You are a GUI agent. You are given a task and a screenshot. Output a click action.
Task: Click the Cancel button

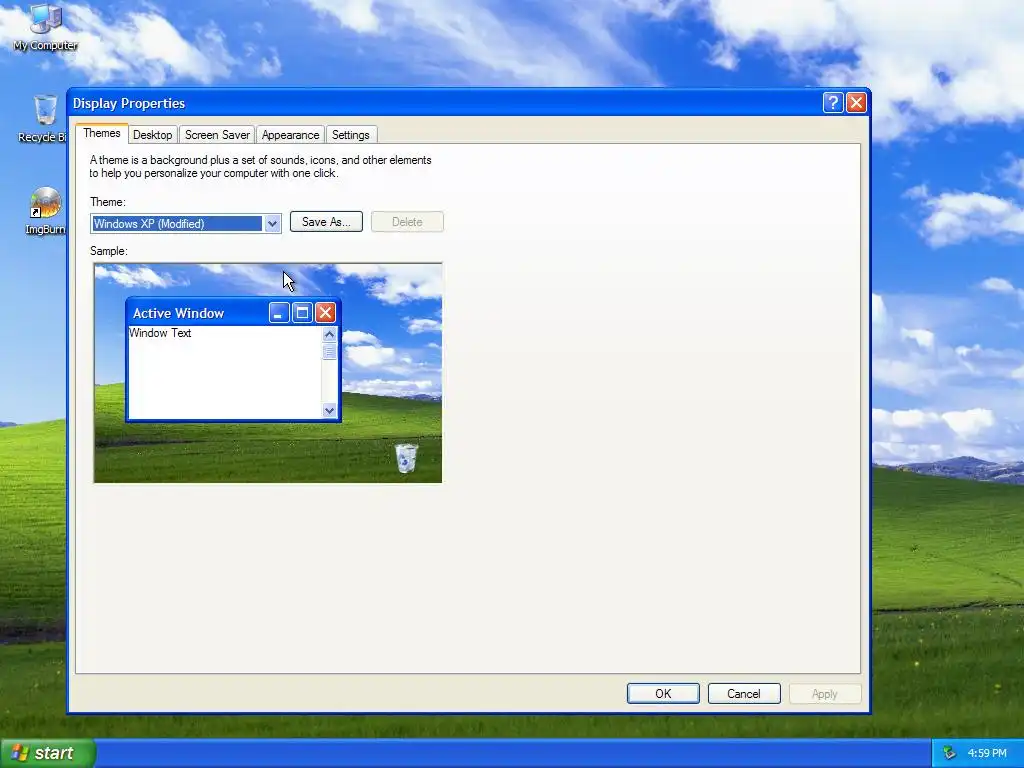coord(744,694)
